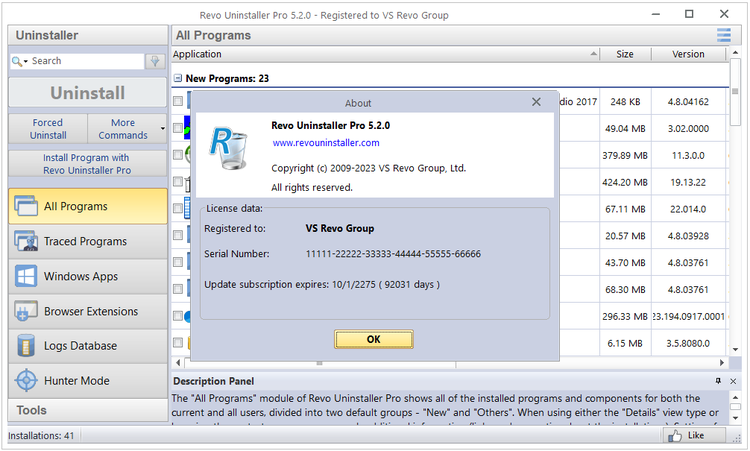Maximize the Revo Uninstaller window

(689, 14)
